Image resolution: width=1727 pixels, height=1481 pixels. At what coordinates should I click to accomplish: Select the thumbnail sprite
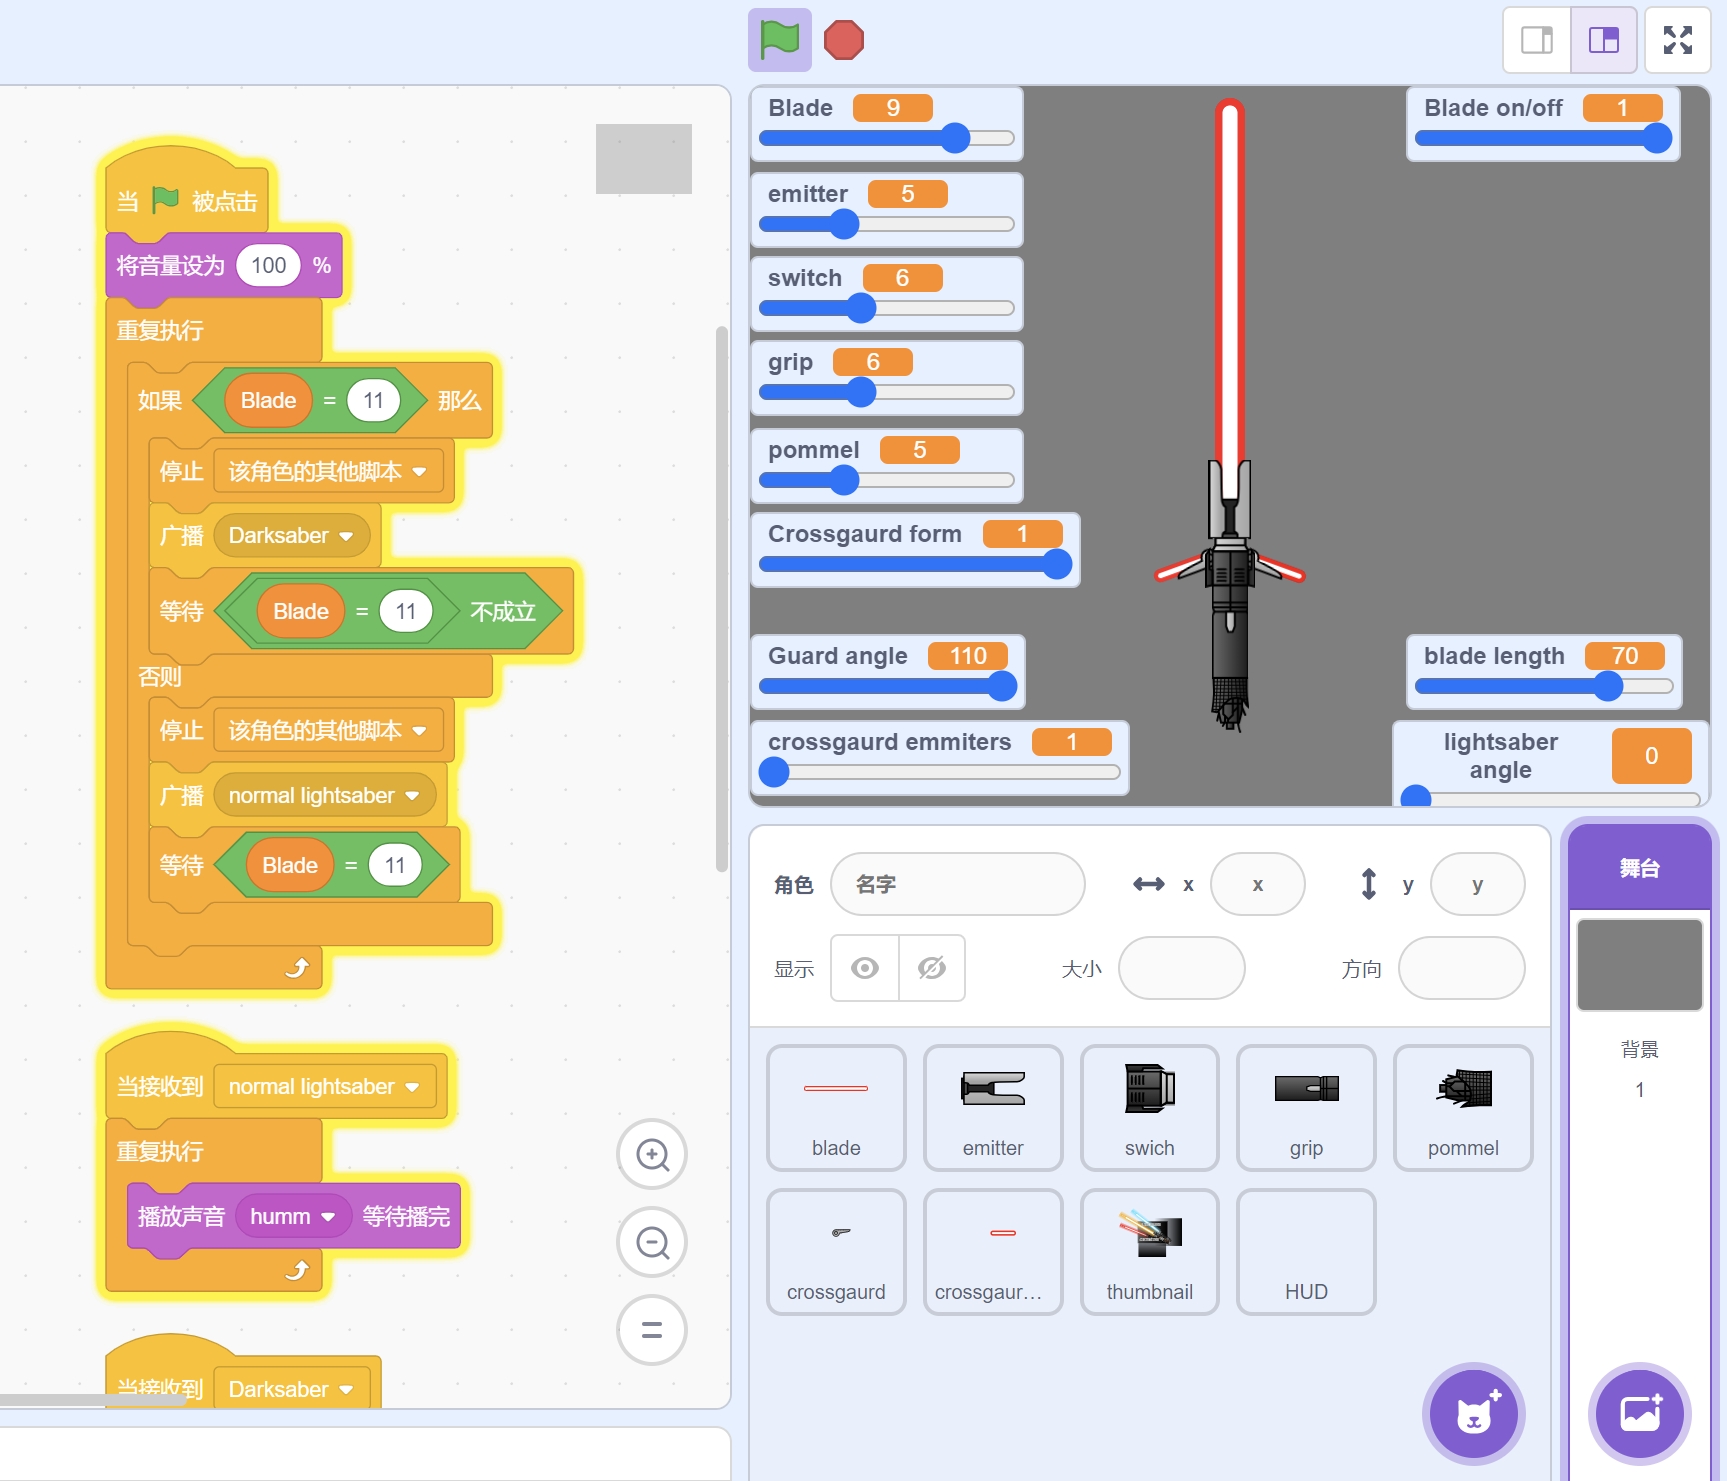(1150, 1252)
